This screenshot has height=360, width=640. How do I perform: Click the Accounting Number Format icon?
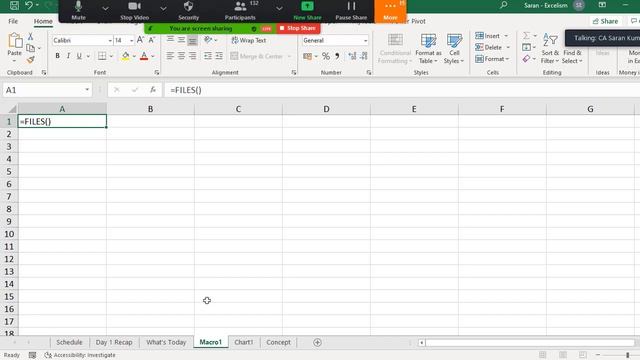(307, 56)
